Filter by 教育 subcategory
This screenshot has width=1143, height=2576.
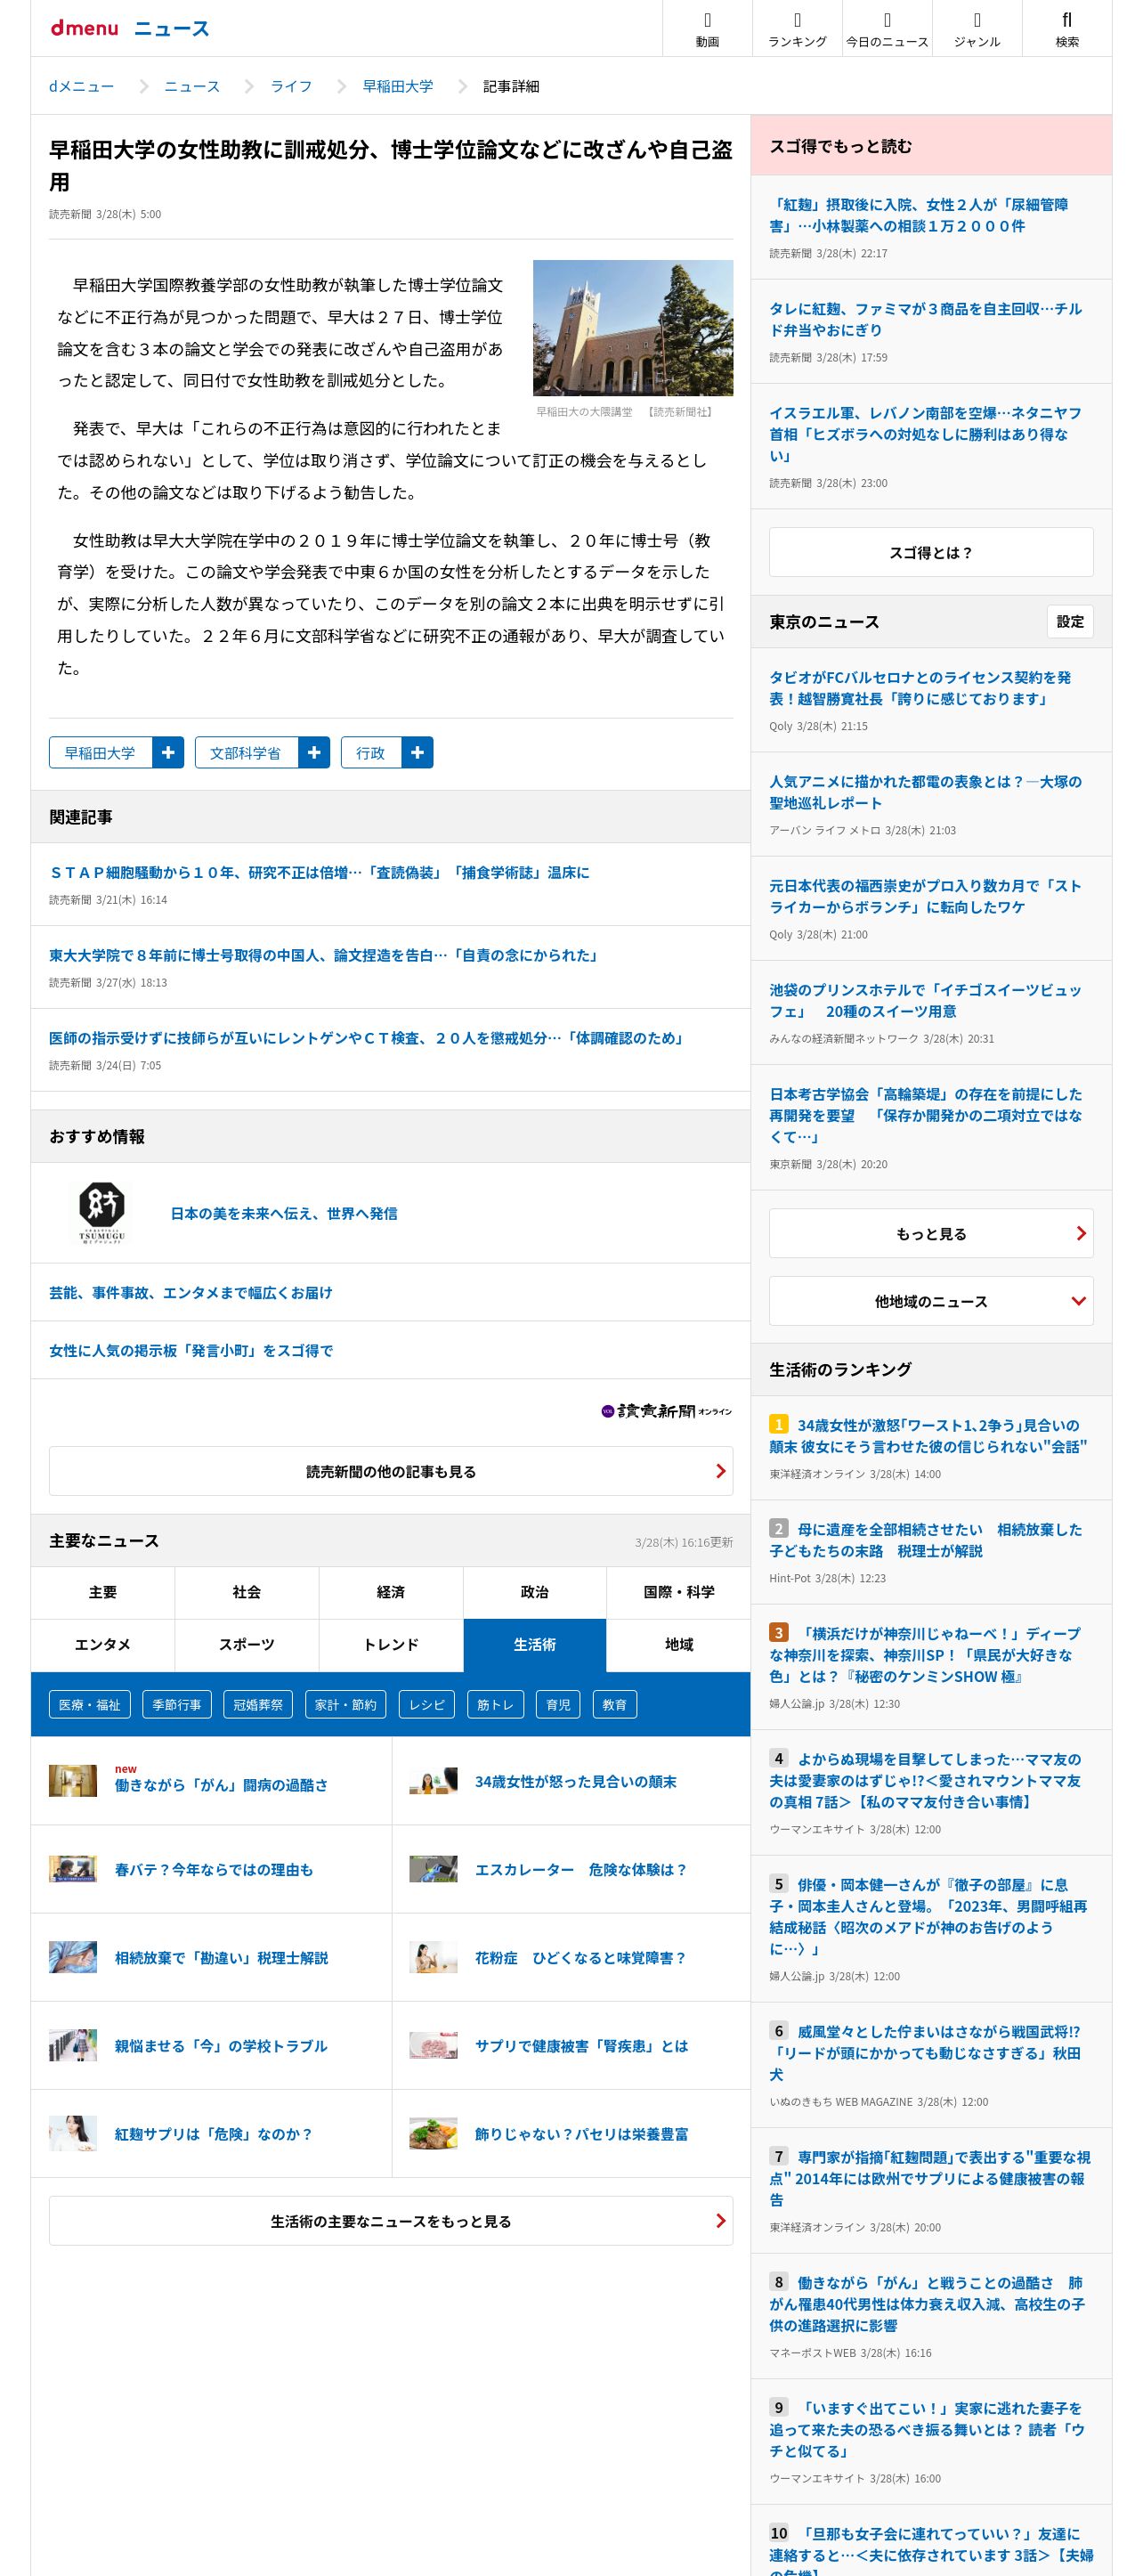[x=615, y=1704]
